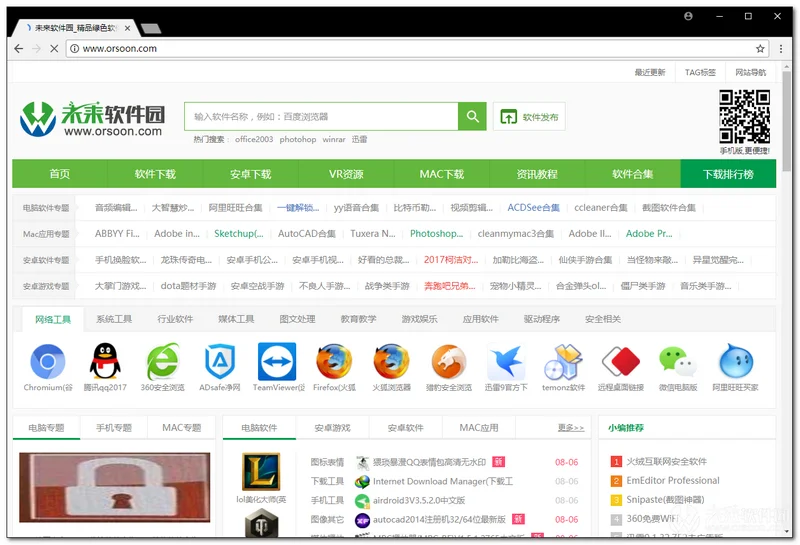800x545 pixels.
Task: Open AutoCAD合集 link
Action: coord(307,234)
